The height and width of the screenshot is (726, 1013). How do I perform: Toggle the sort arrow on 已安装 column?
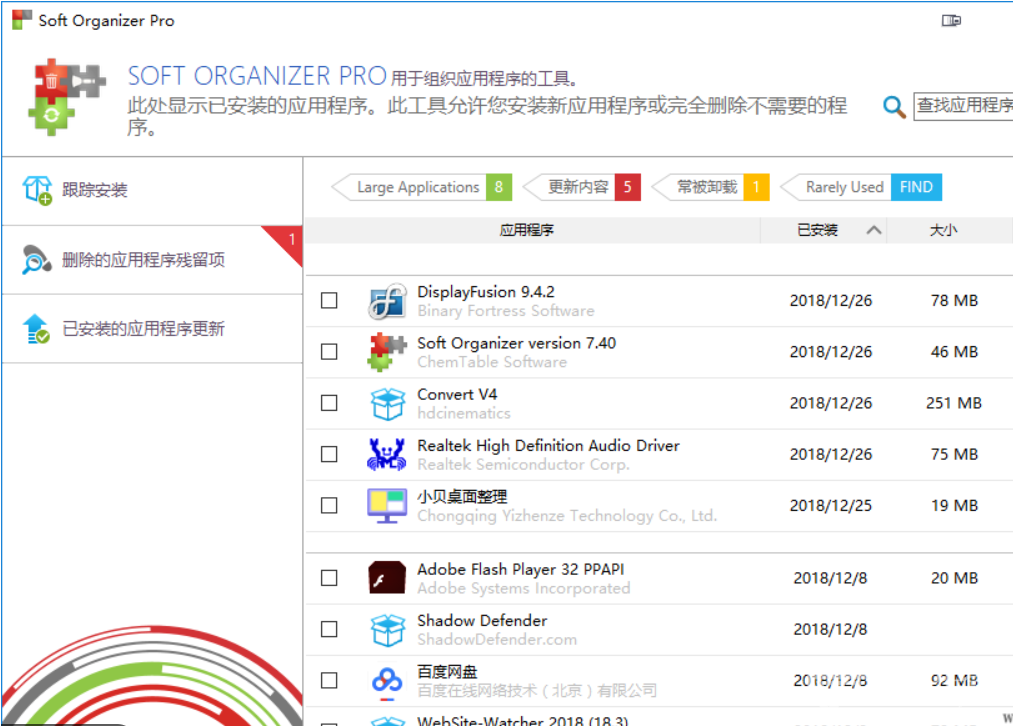(874, 230)
